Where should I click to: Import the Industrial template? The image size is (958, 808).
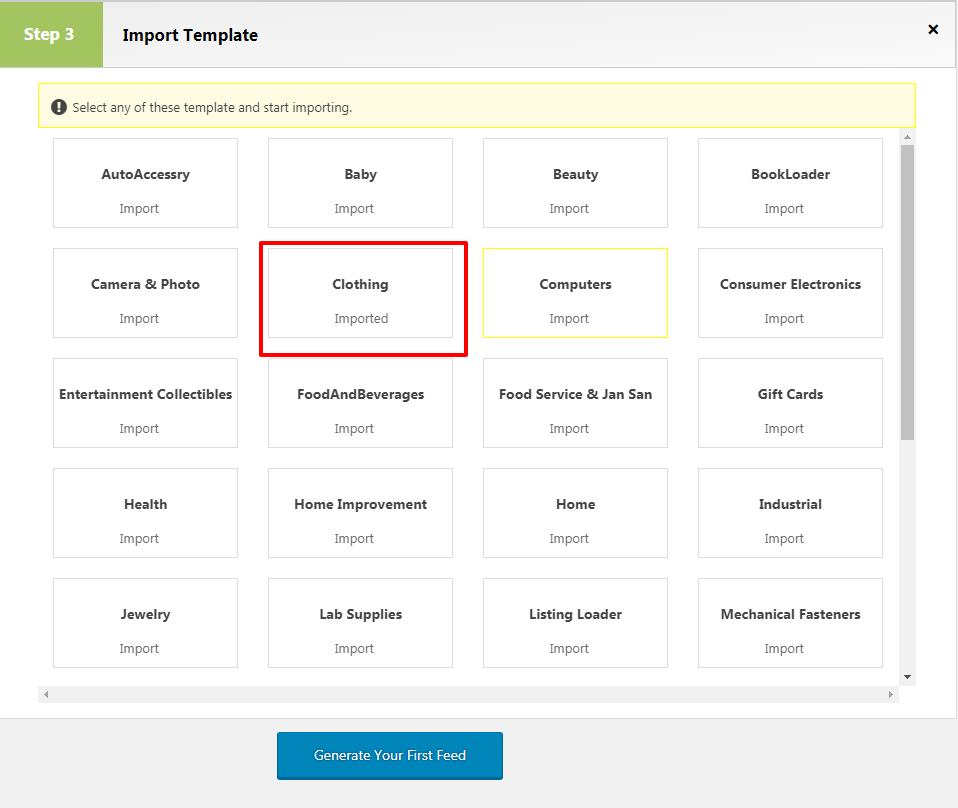tap(789, 538)
